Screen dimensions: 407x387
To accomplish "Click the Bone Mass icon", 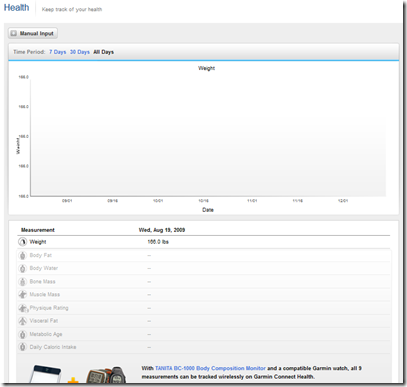I will tap(22, 282).
